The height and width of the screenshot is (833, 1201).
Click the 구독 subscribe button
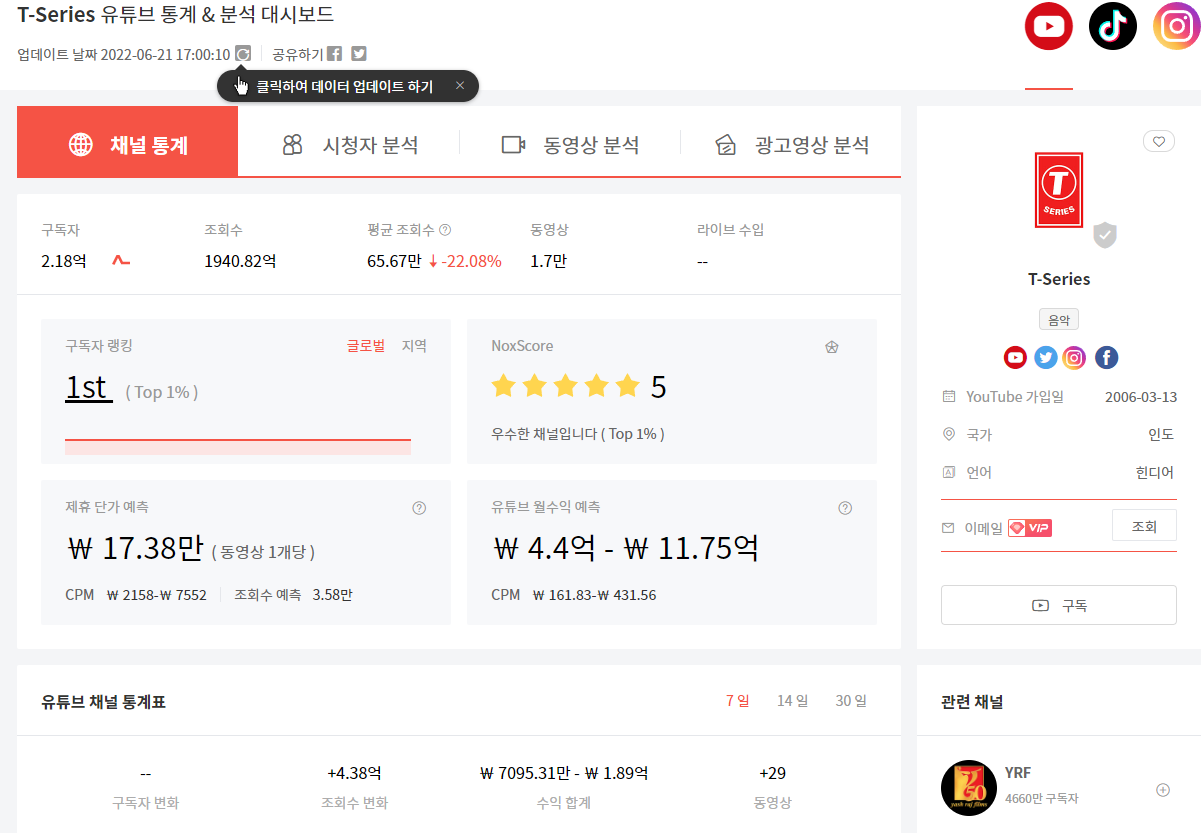[x=1059, y=605]
